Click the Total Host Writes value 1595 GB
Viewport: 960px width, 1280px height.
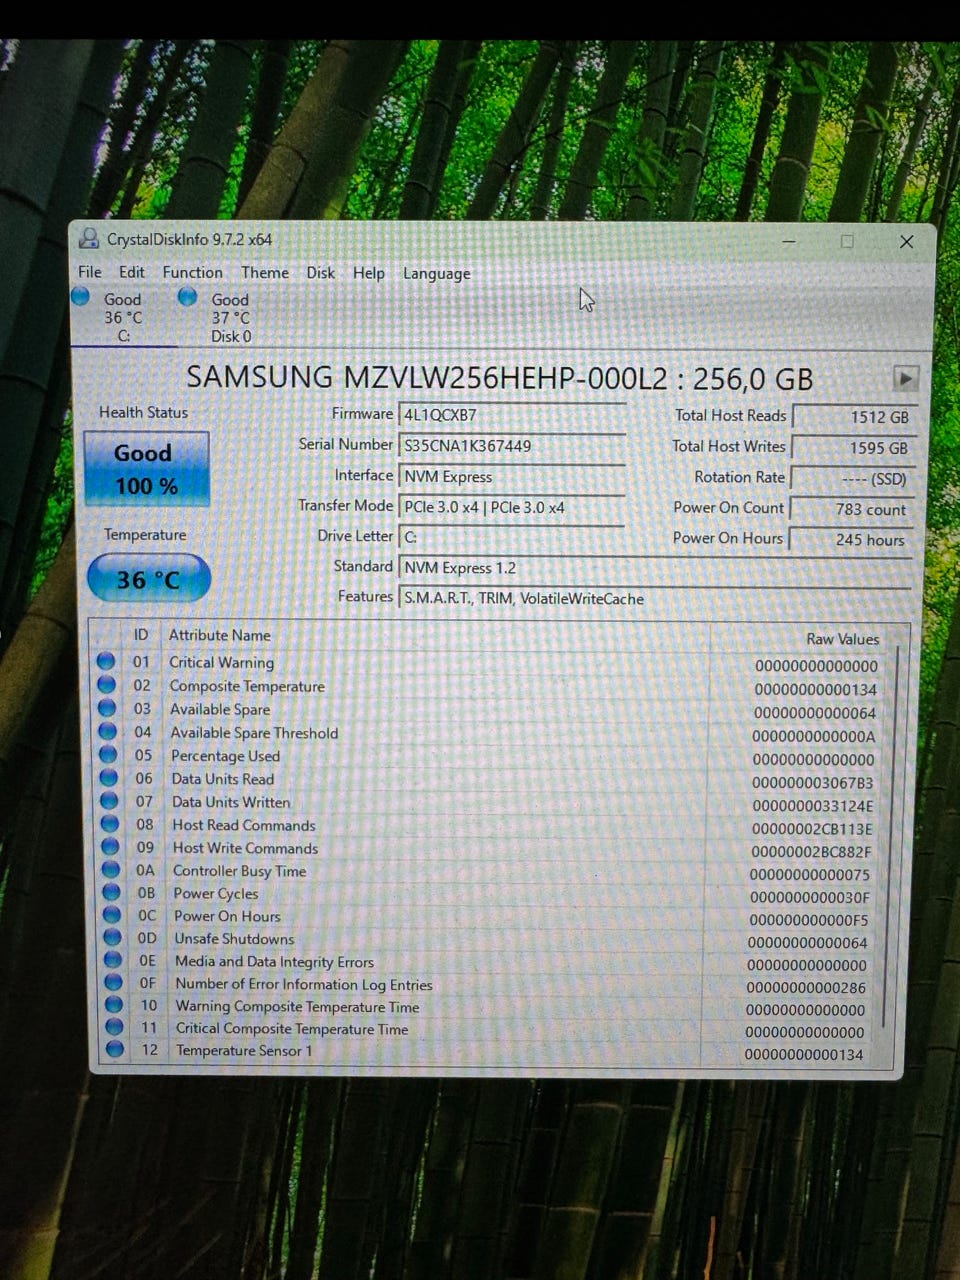click(852, 448)
